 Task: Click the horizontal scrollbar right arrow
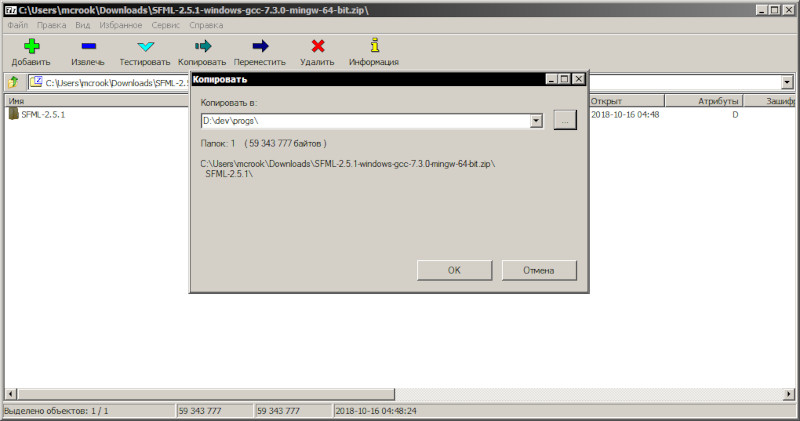click(x=789, y=394)
